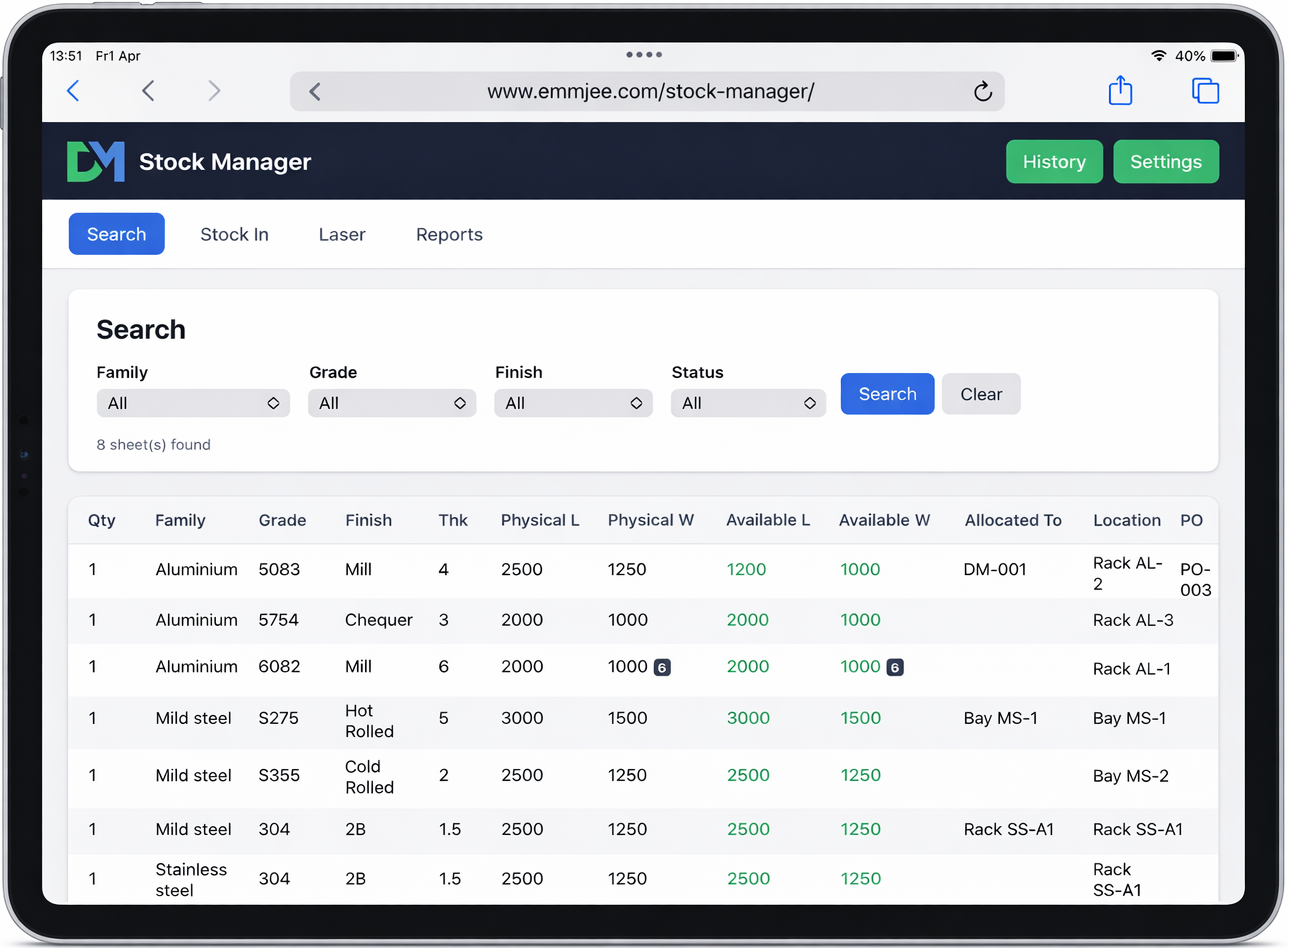Select the Allocated To column header

pos(1013,520)
